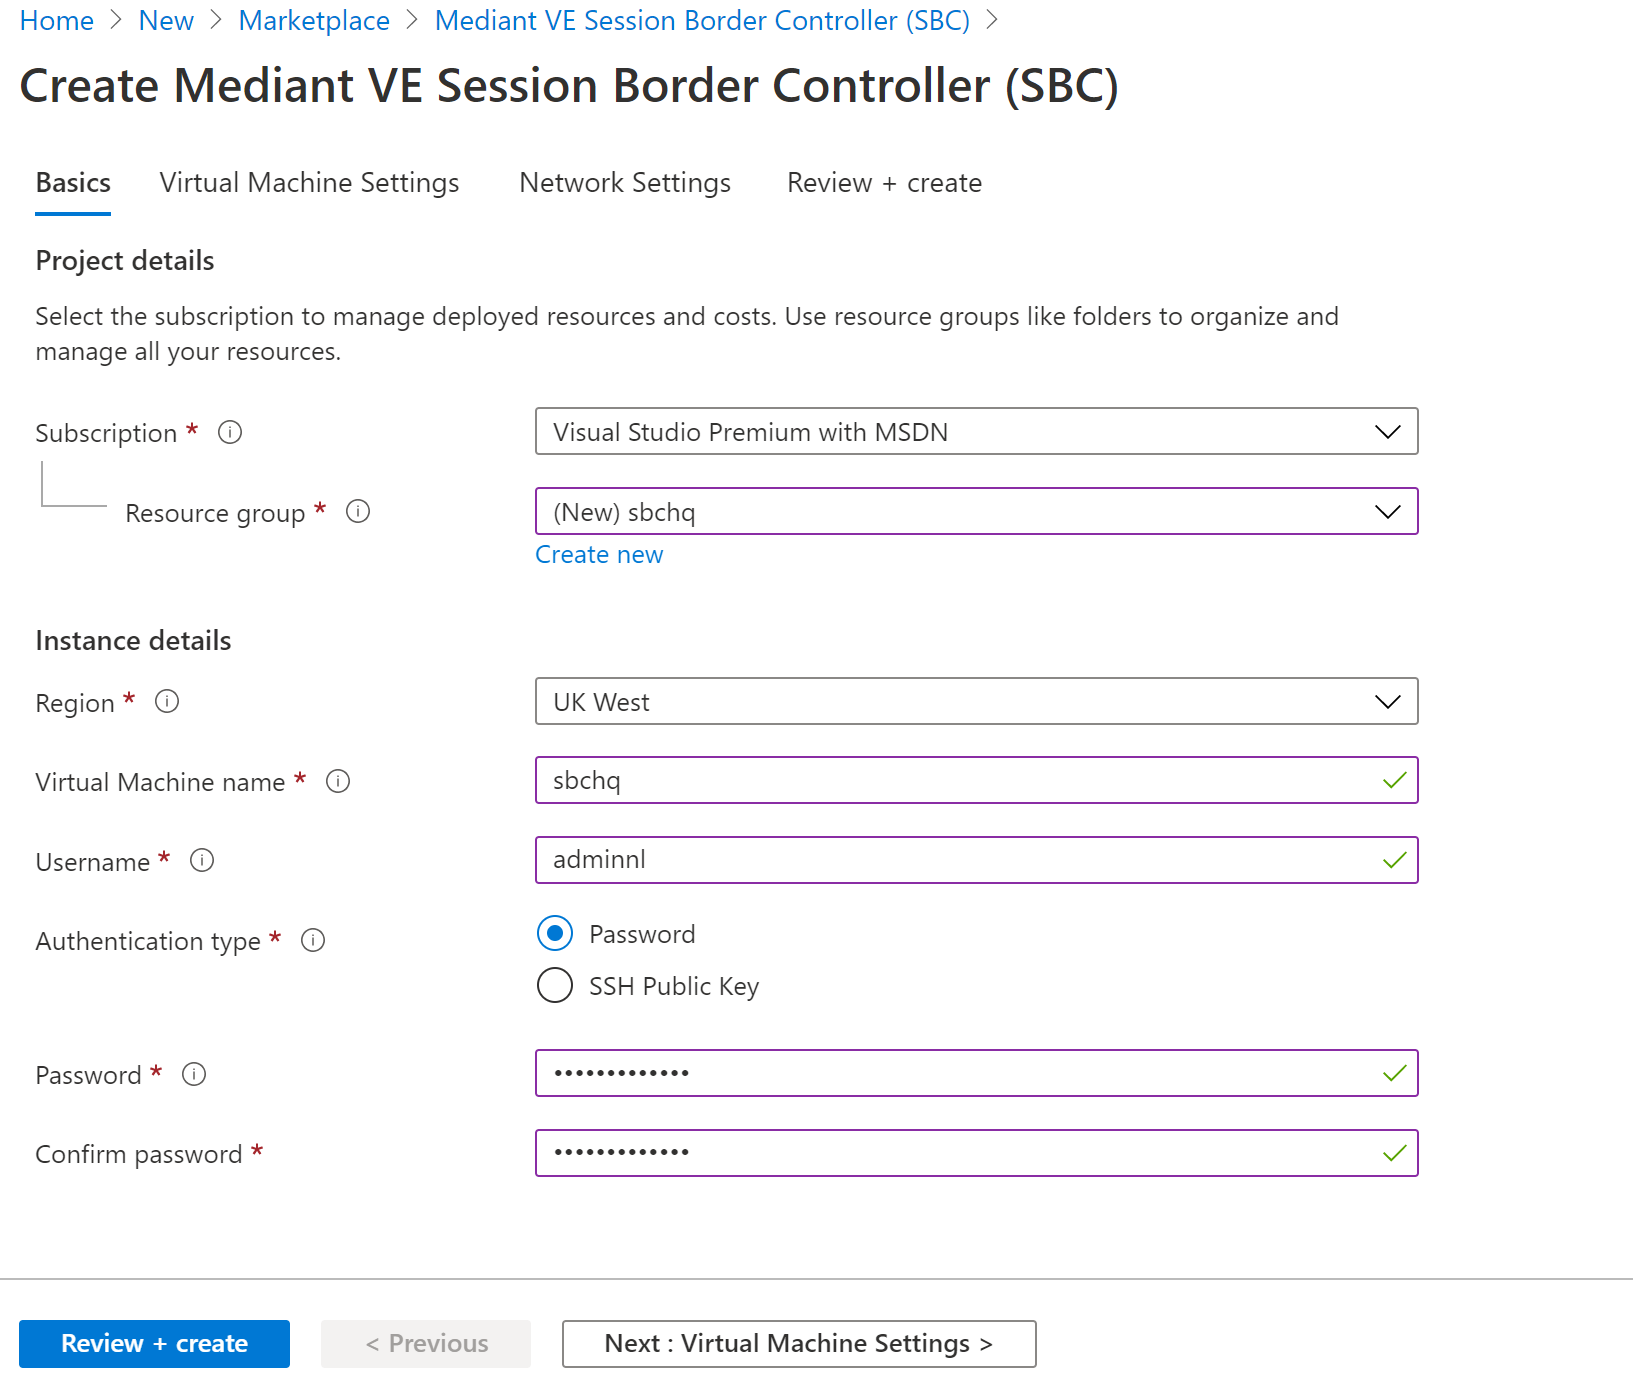
Task: Click the Authentication type info icon
Action: 313,940
